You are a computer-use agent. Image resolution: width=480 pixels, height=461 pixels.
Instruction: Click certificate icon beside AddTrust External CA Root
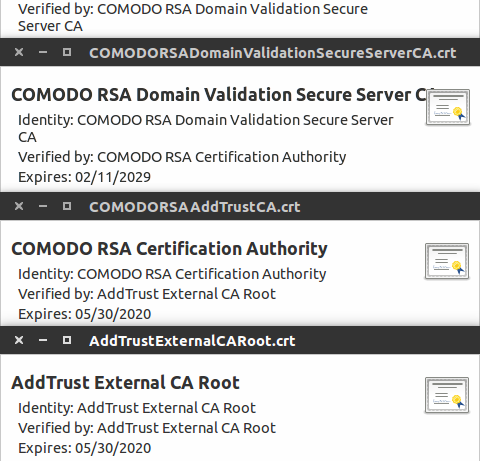[447, 395]
